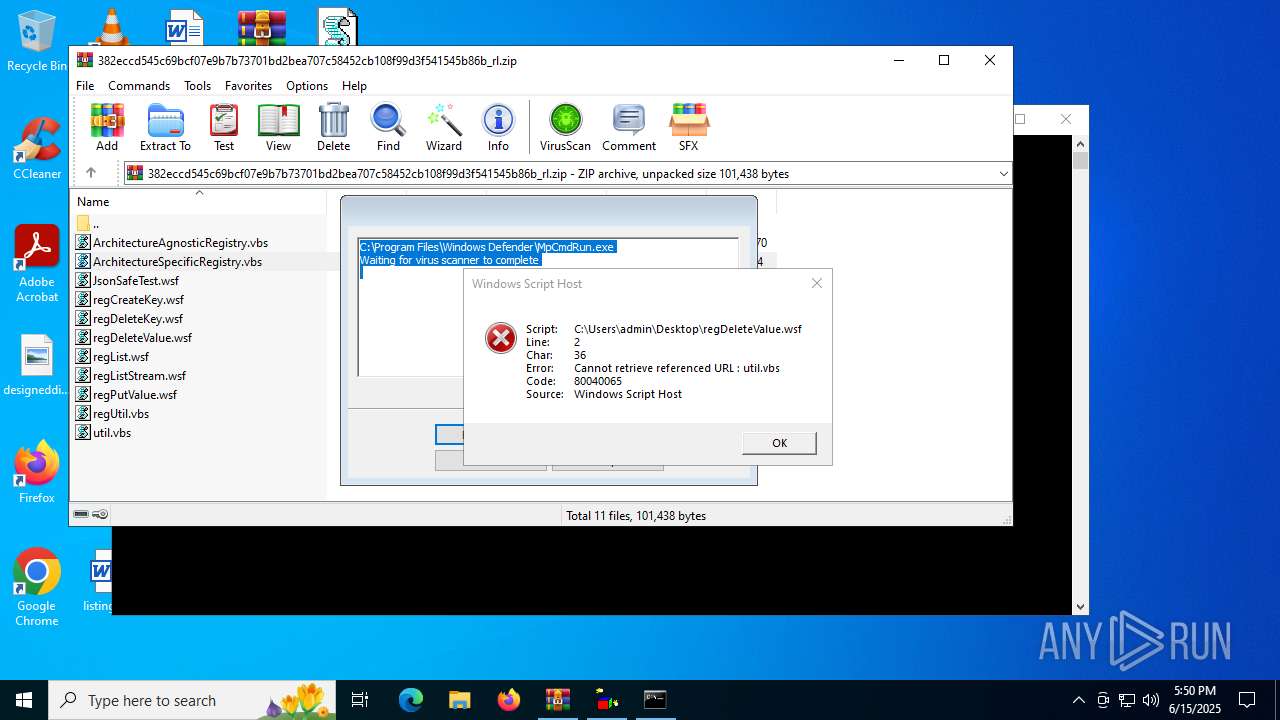Open the designeddi image file on desktop
This screenshot has width=1280, height=720.
37,365
